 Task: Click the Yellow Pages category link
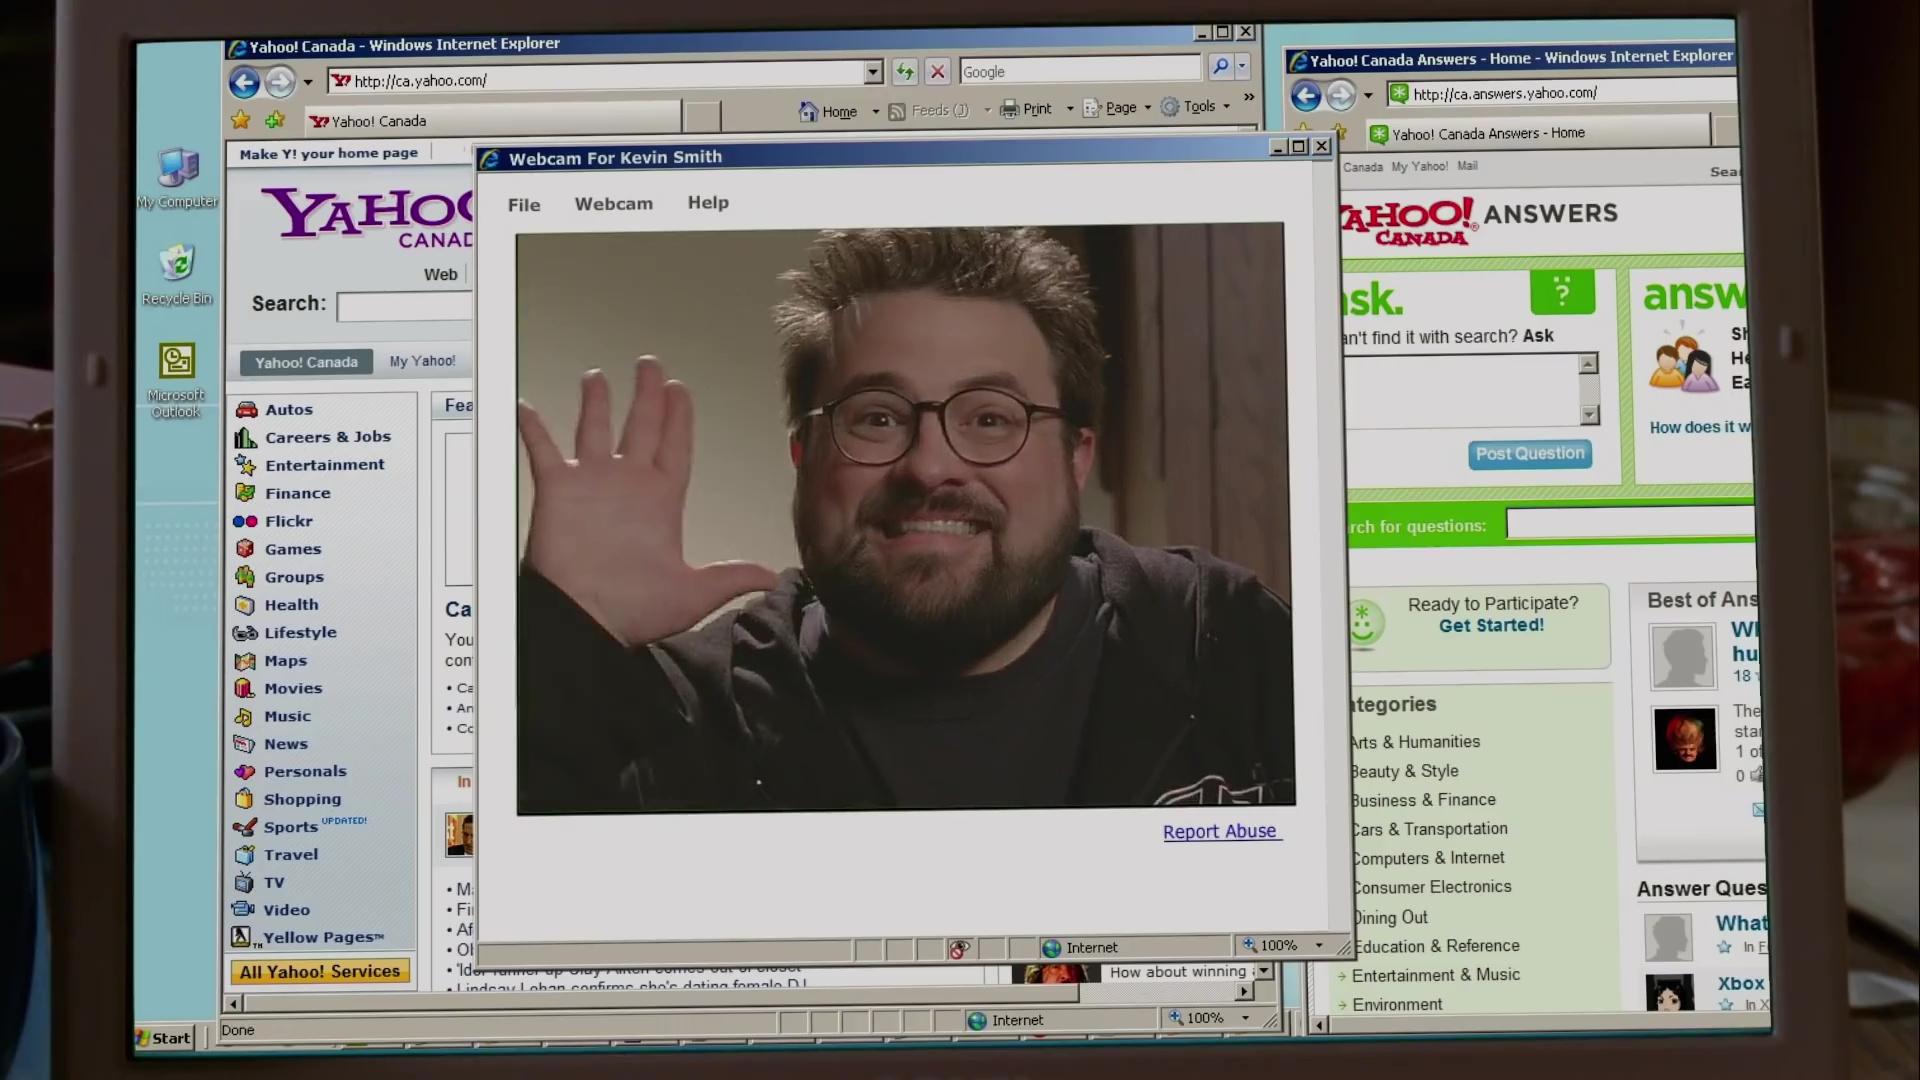click(x=324, y=937)
